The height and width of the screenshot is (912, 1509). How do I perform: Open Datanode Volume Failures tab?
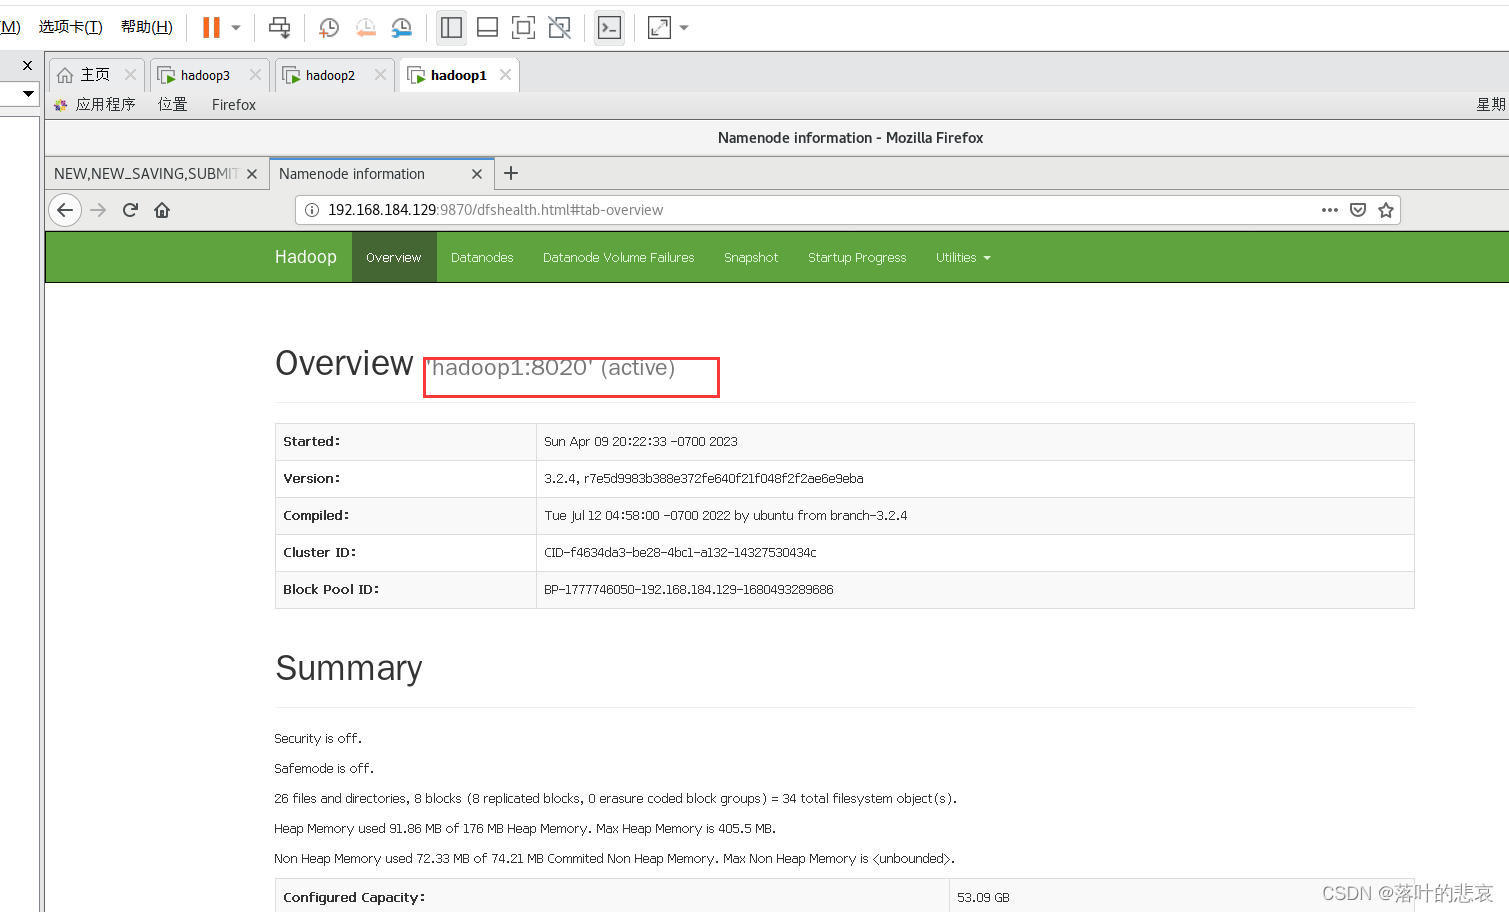click(619, 257)
